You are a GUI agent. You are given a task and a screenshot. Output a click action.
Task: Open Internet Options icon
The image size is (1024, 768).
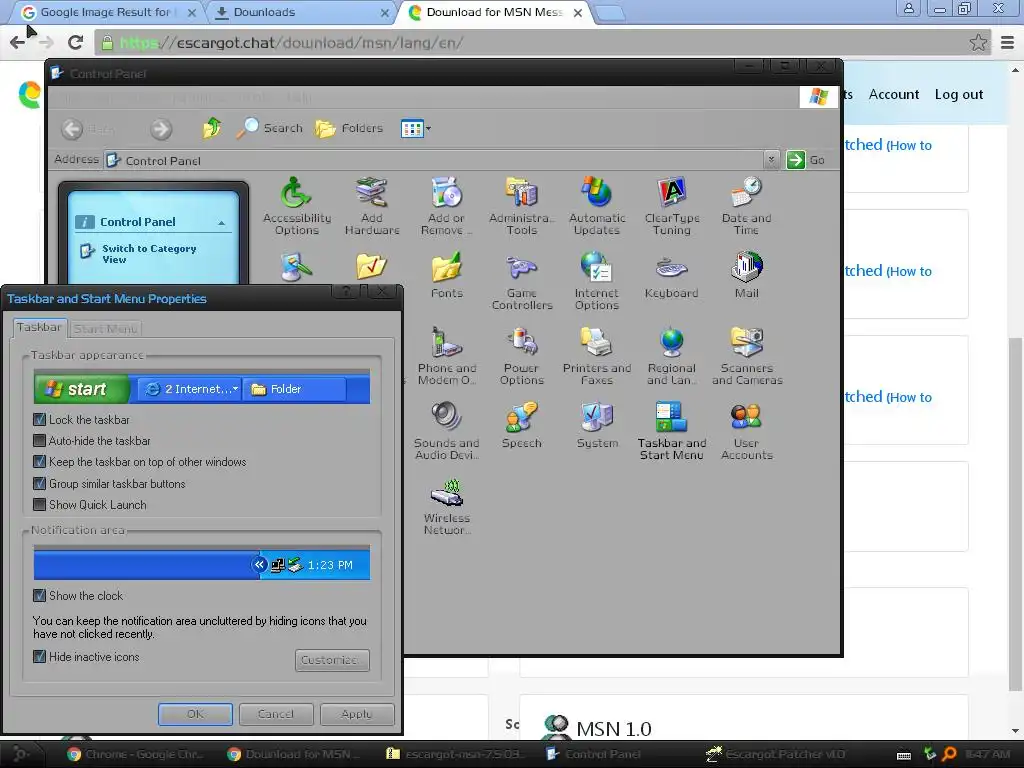click(x=597, y=281)
